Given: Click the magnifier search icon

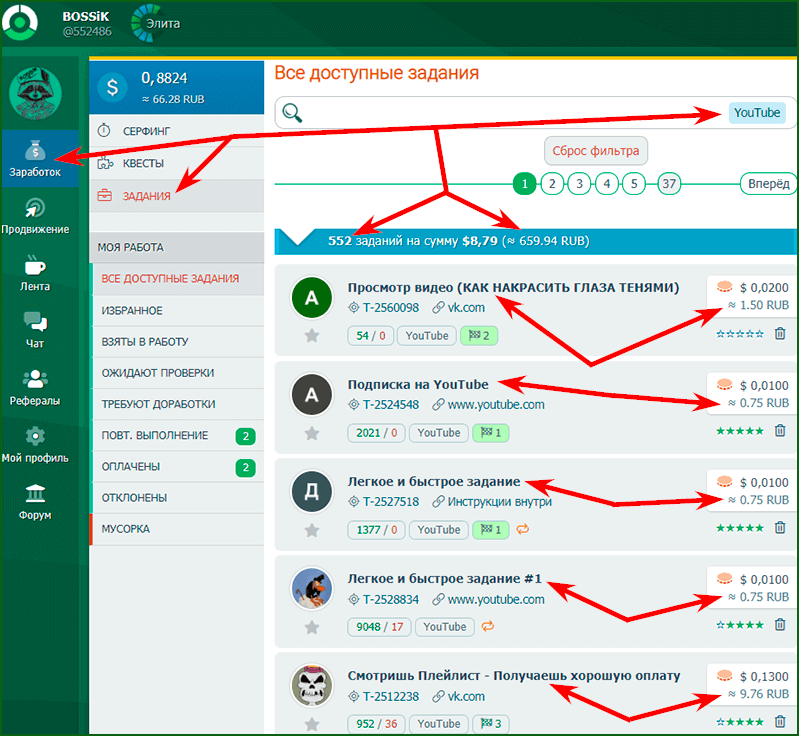Looking at the screenshot, I should tap(292, 113).
